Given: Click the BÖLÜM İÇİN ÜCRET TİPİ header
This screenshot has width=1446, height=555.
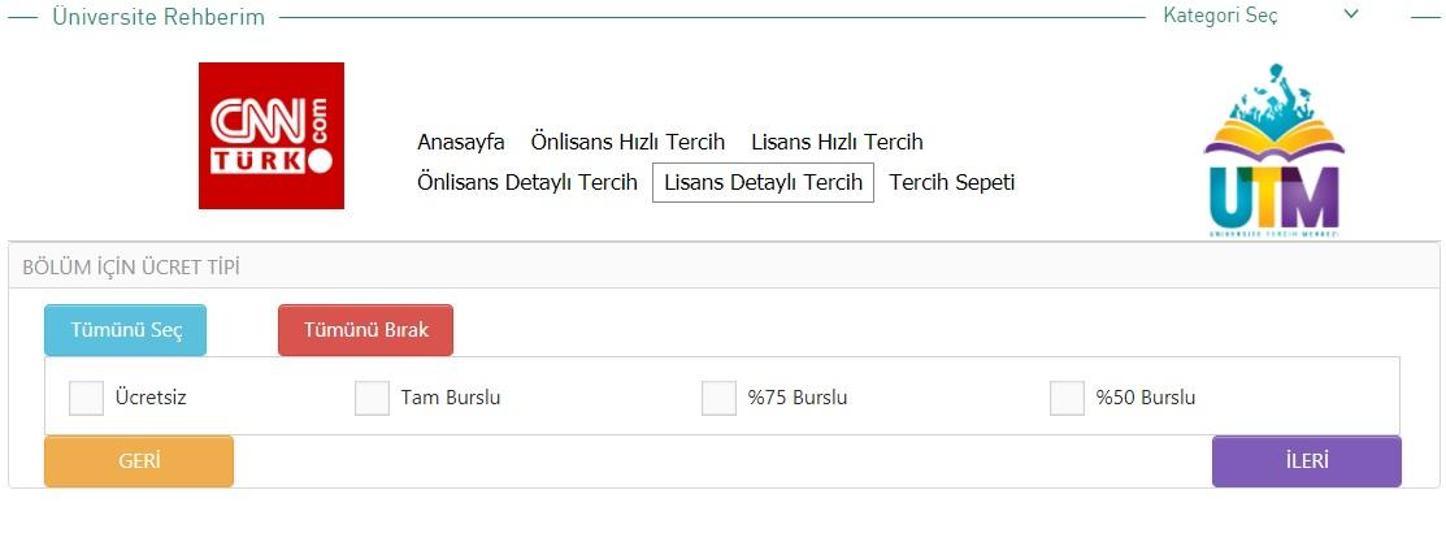Looking at the screenshot, I should (x=131, y=268).
